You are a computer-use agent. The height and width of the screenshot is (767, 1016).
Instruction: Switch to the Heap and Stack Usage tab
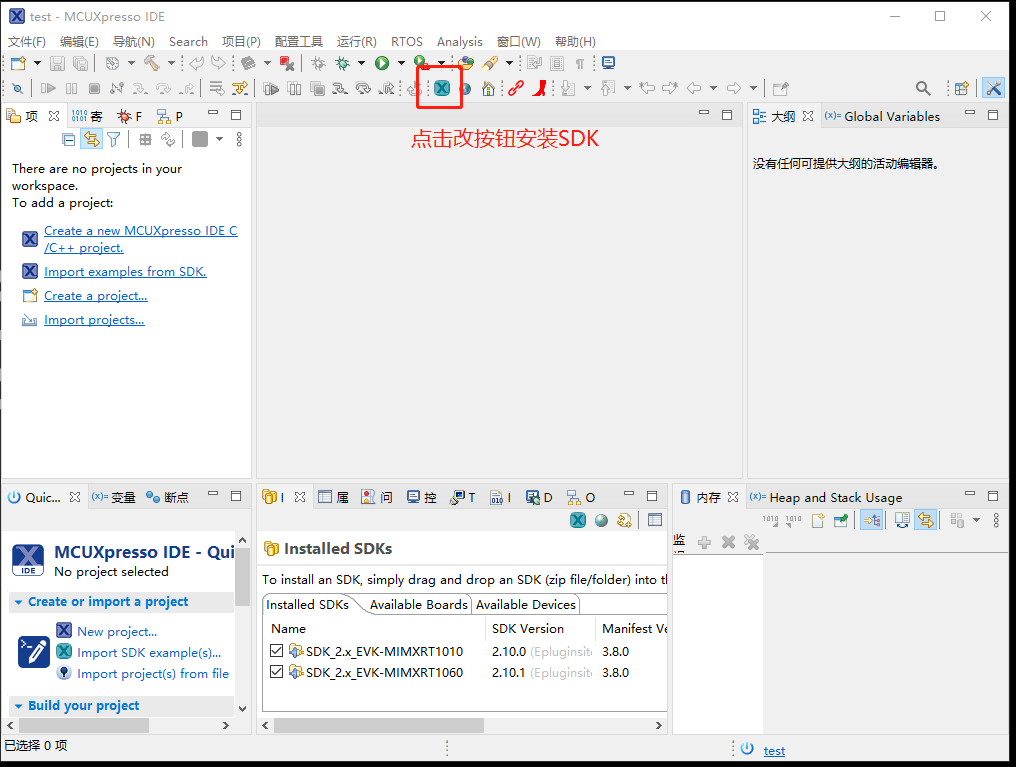(826, 498)
